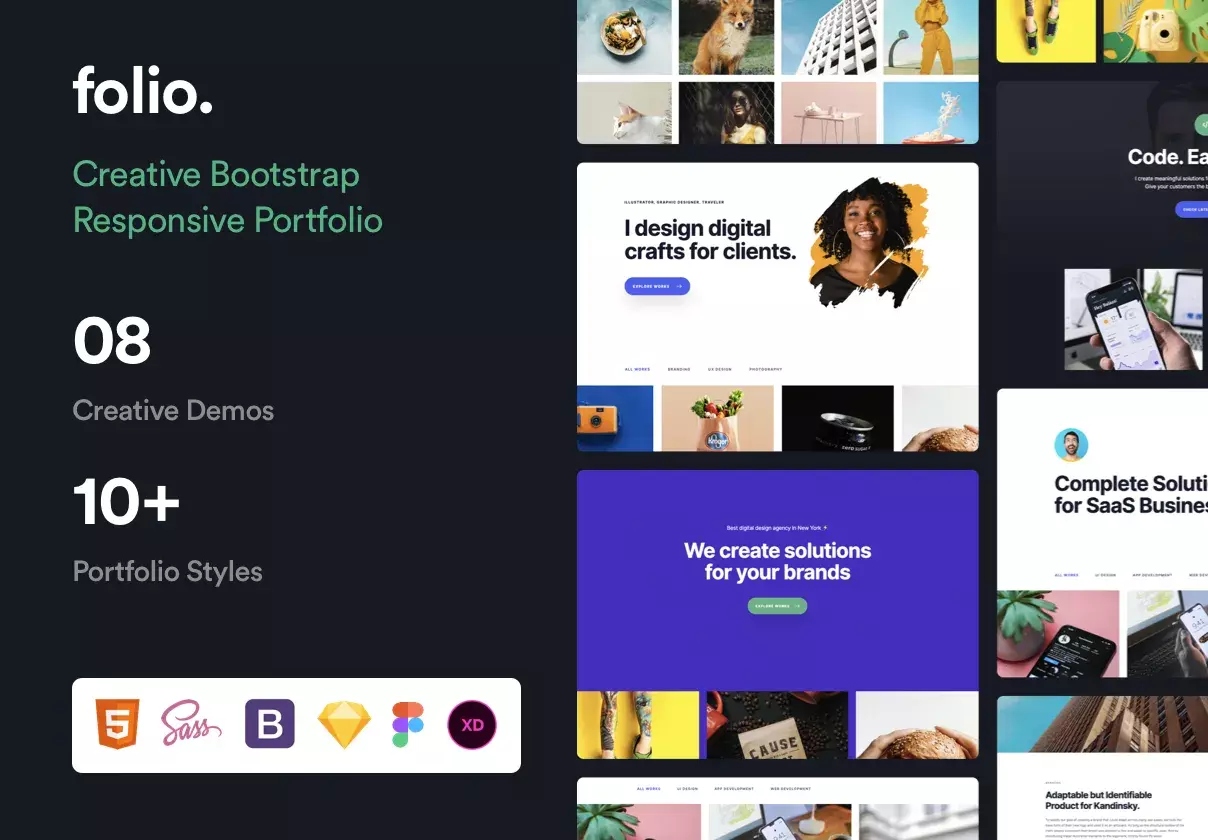1208x840 pixels.
Task: Select the grocery bag thumbnail
Action: click(x=717, y=418)
